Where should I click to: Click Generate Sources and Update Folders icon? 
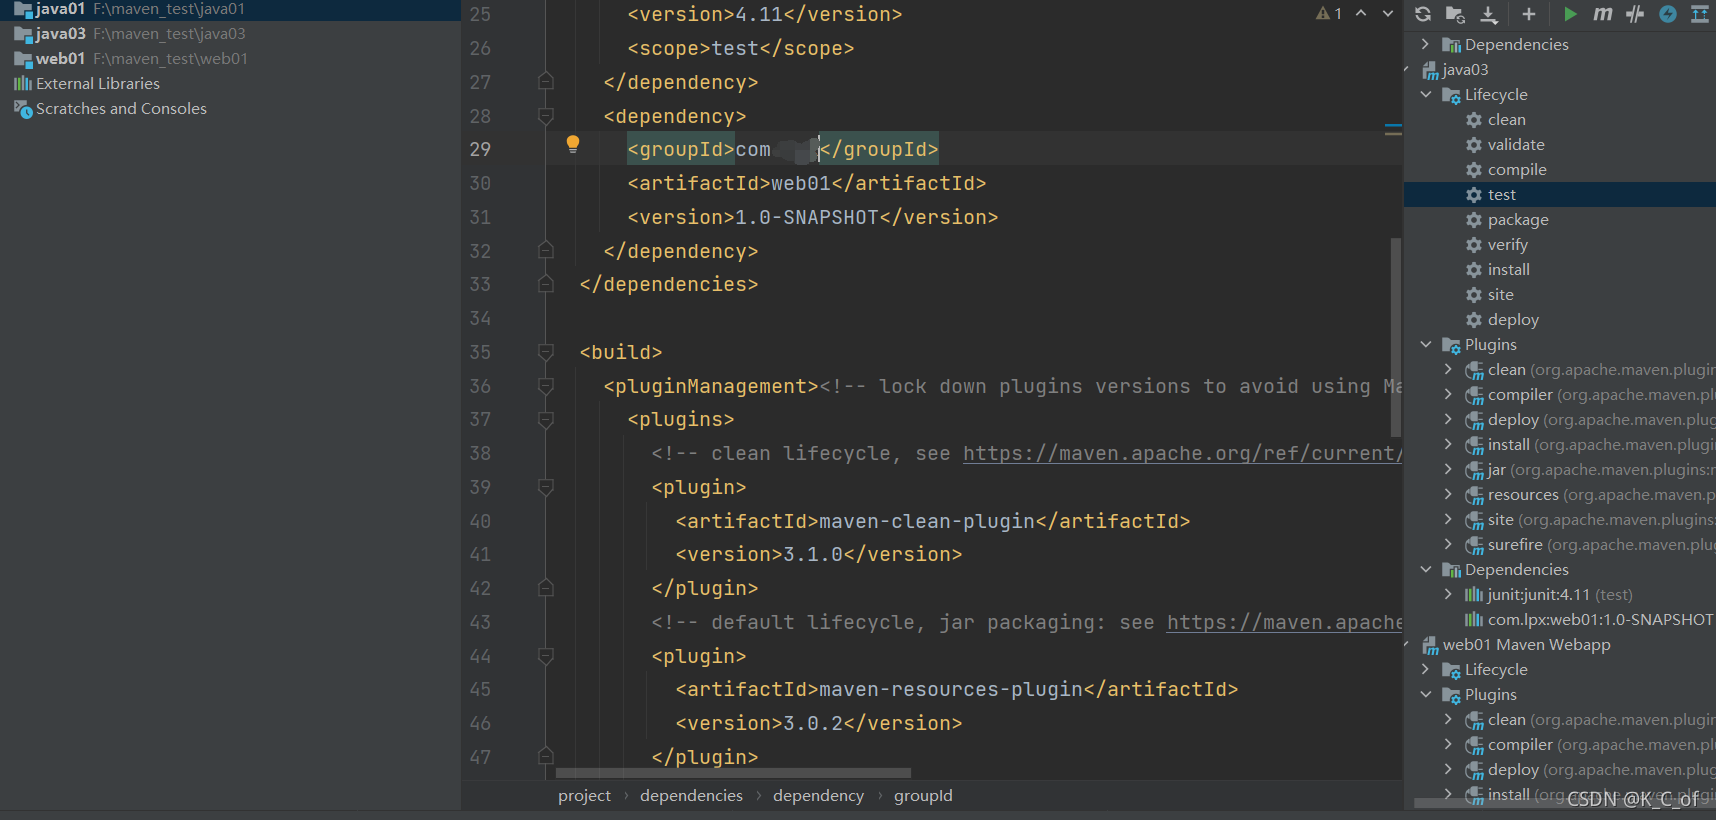tap(1455, 14)
